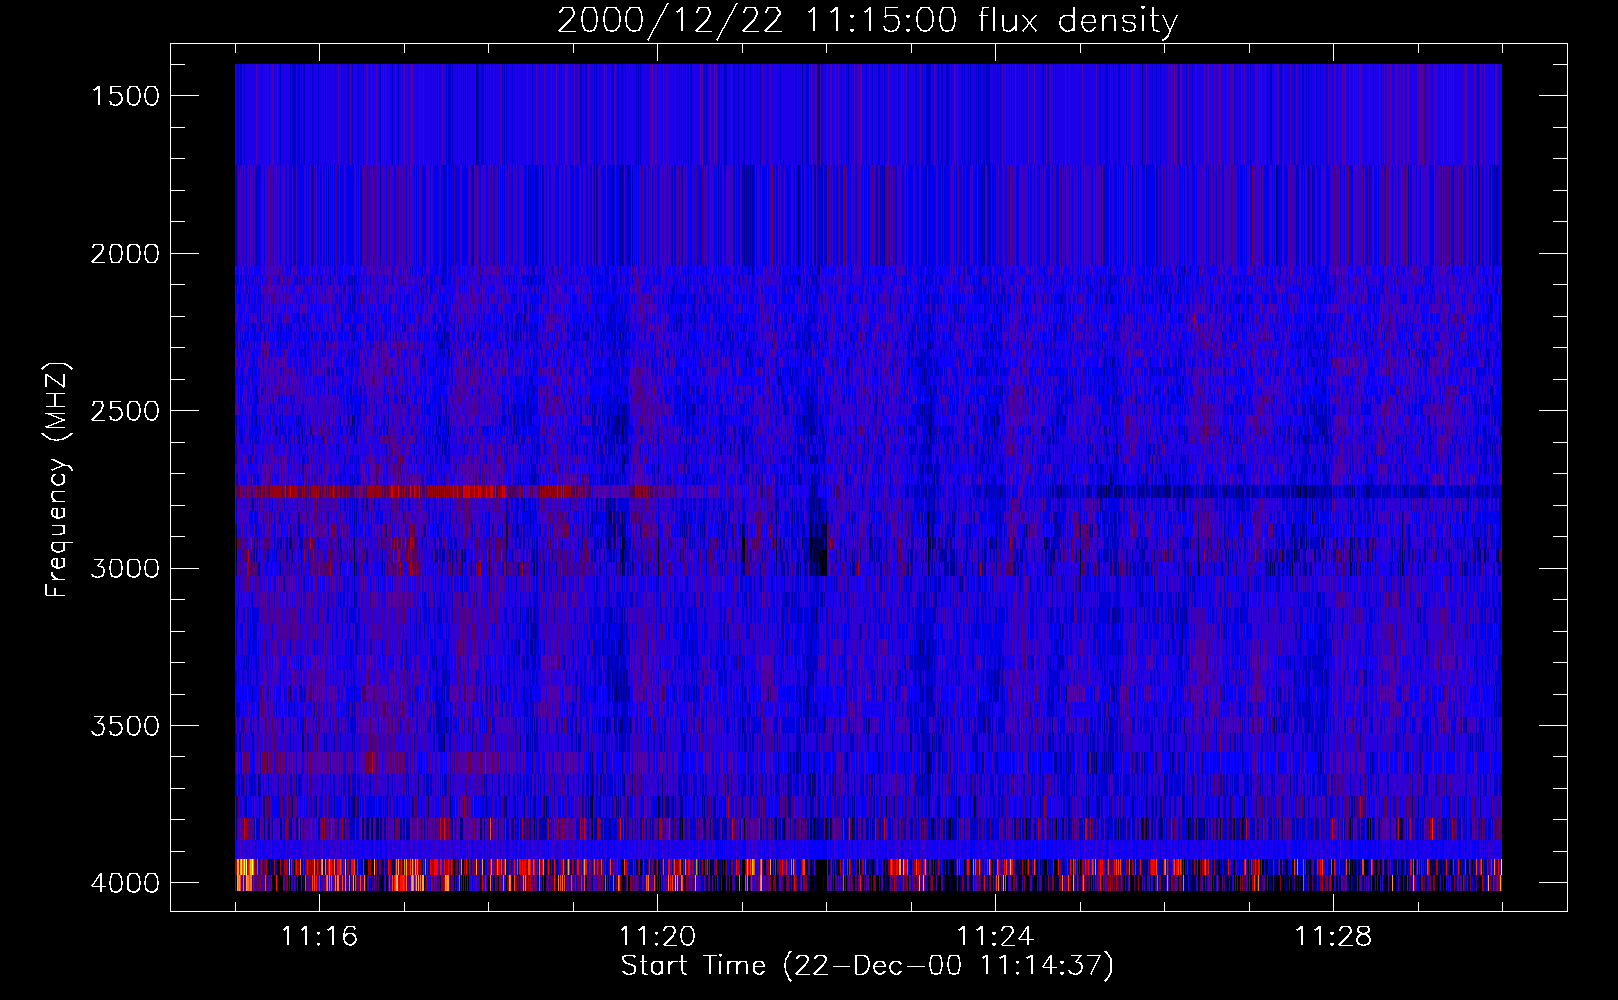1618x1000 pixels.
Task: Click the 3500 frequency tick label
Action: (x=125, y=726)
